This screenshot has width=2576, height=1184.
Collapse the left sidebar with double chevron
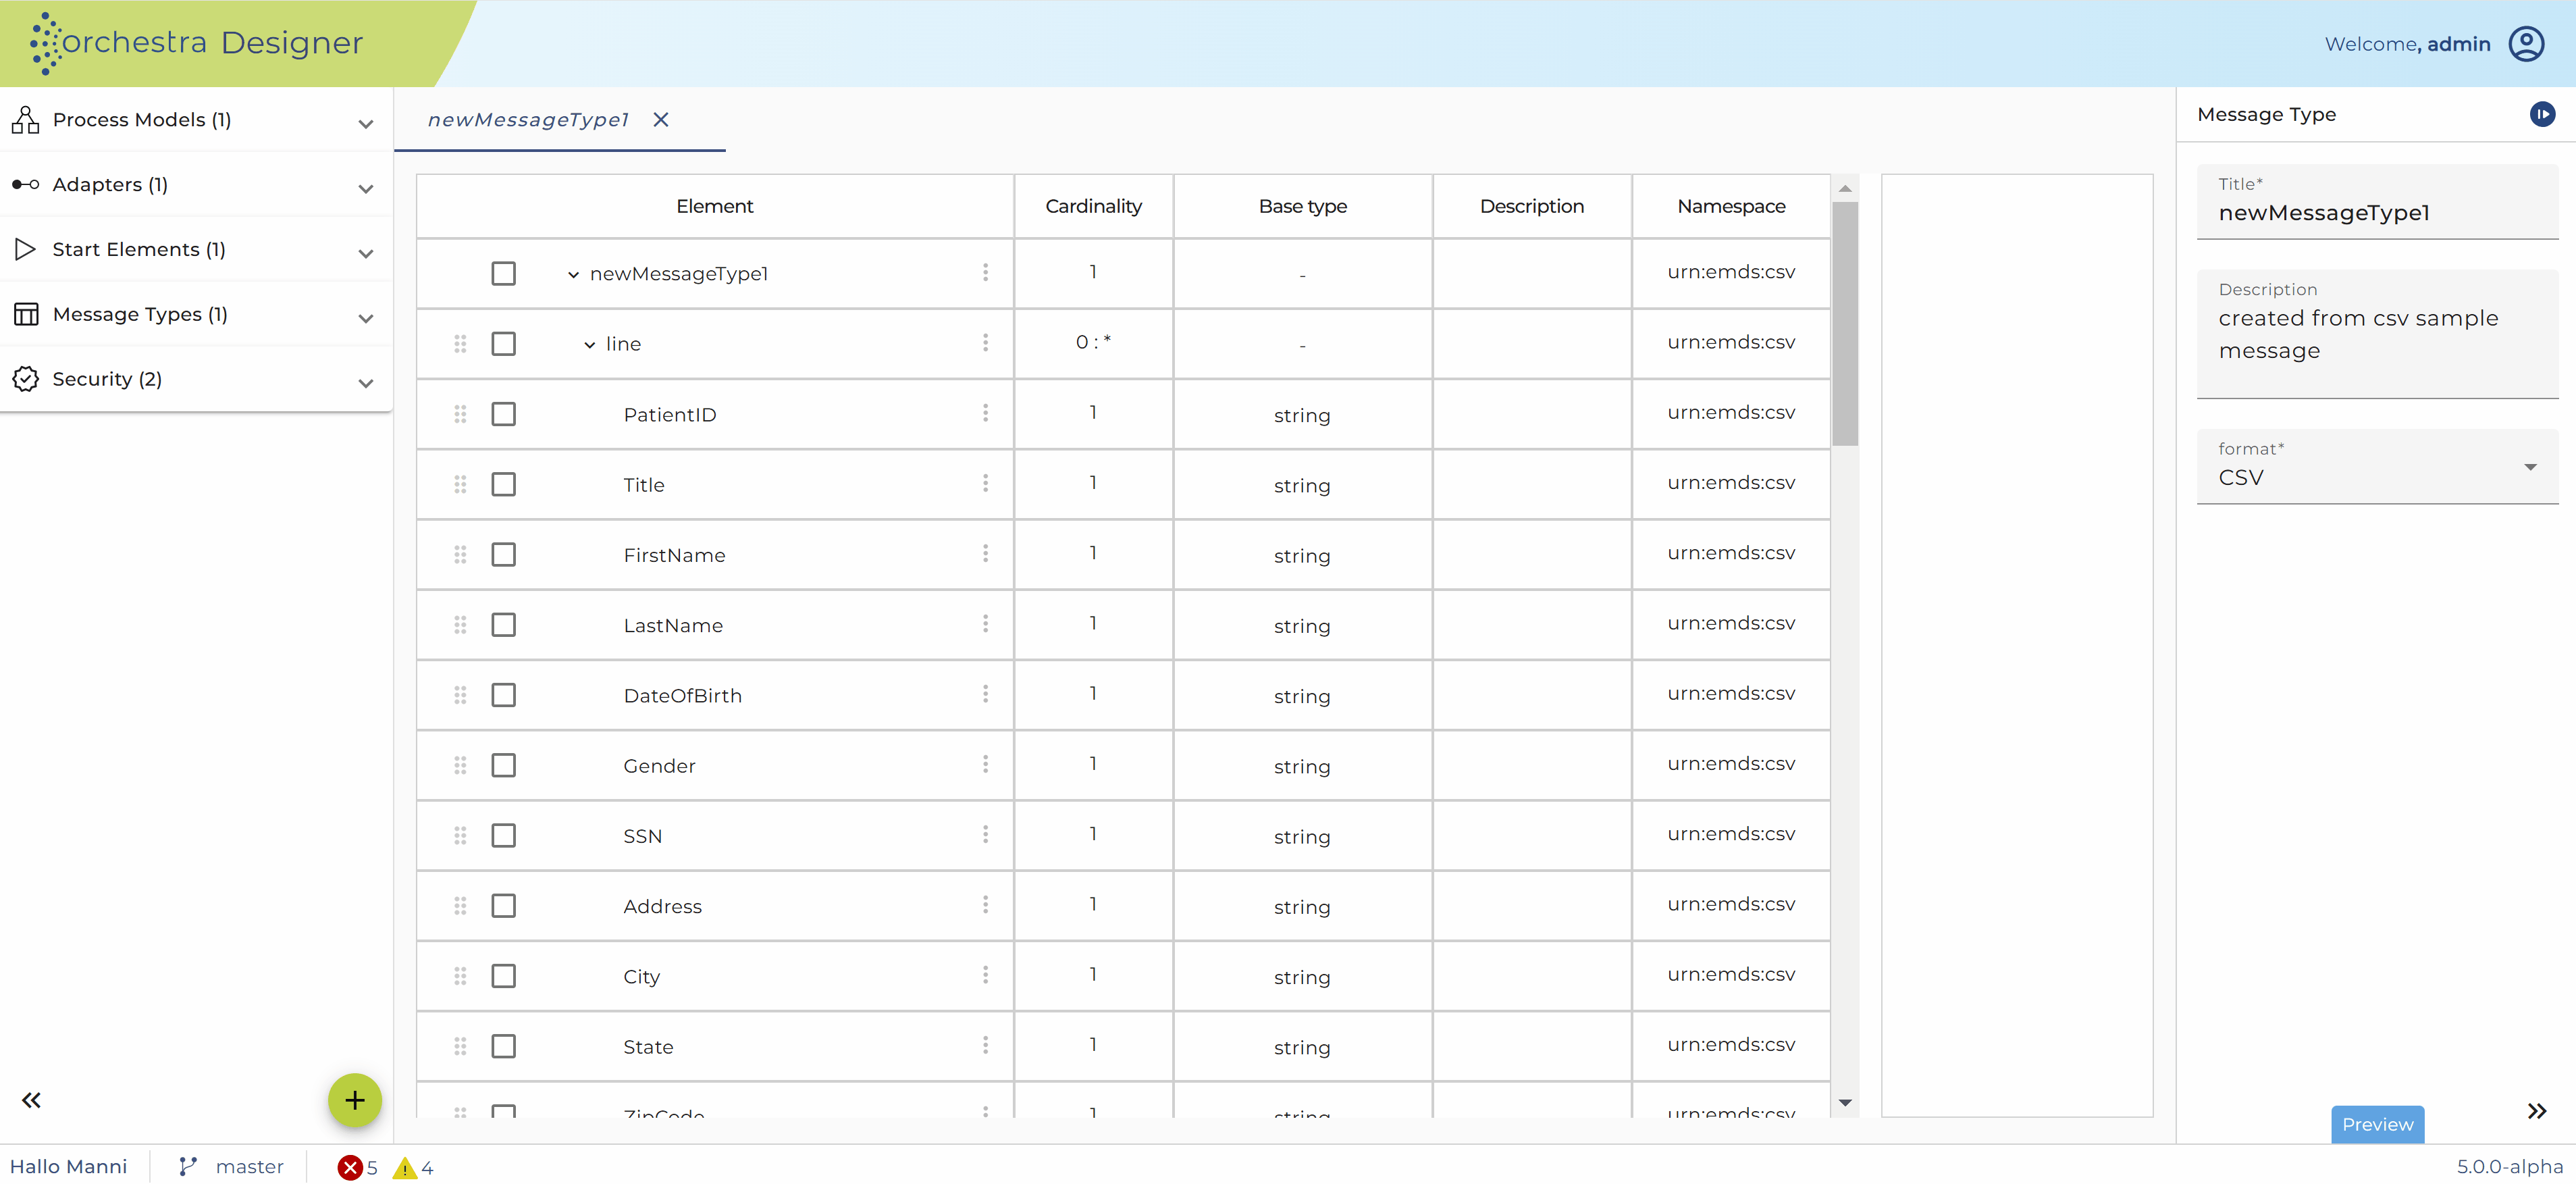click(x=32, y=1100)
